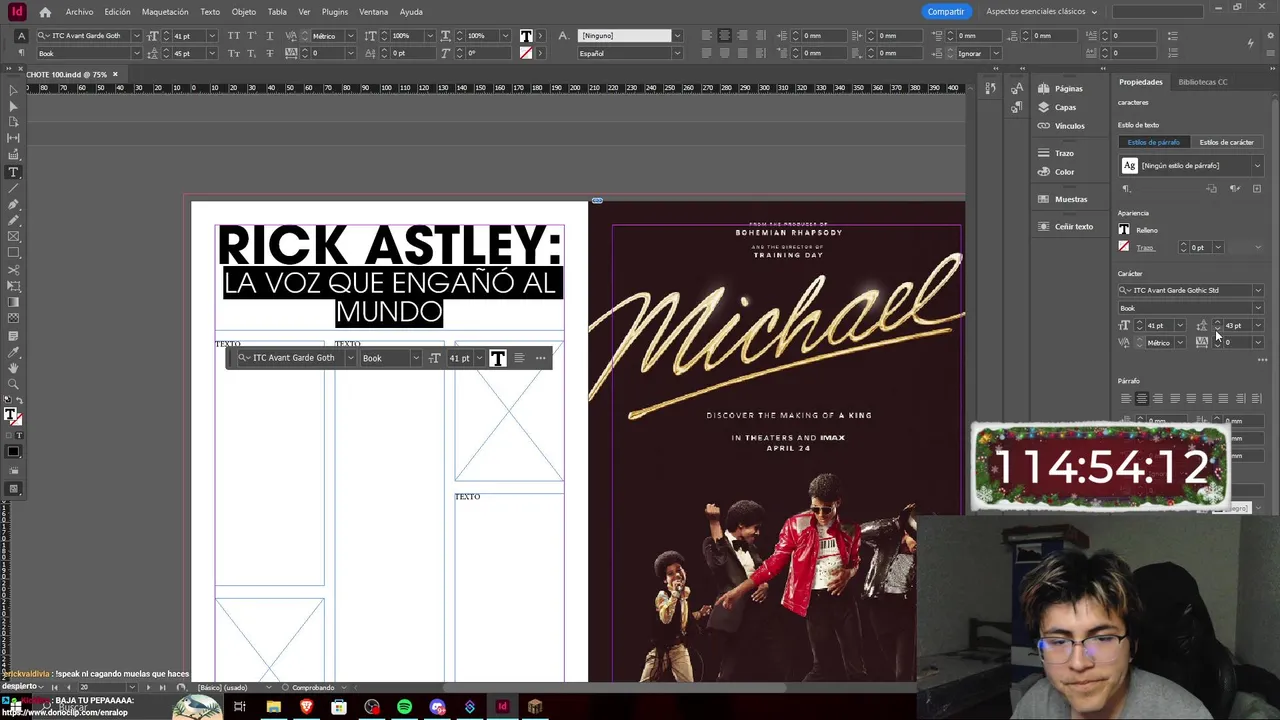The height and width of the screenshot is (720, 1280).
Task: Close the CHOTE 100.indd document tab
Action: 115,74
